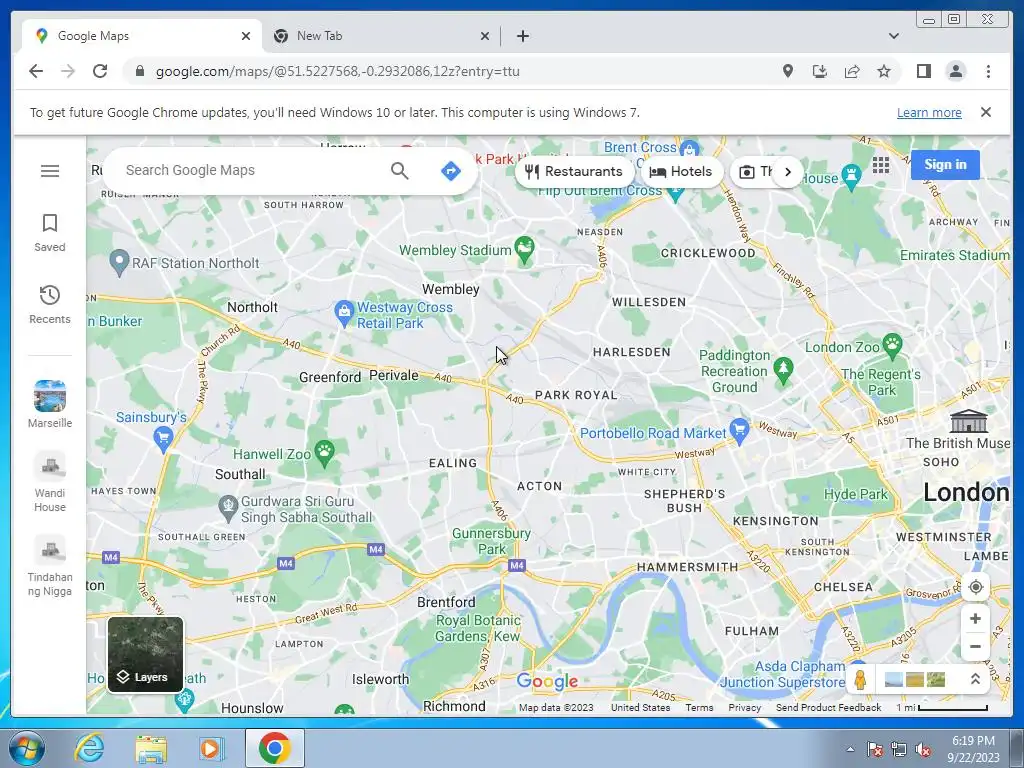Image resolution: width=1024 pixels, height=768 pixels.
Task: Click the blue Sign in button
Action: (945, 165)
